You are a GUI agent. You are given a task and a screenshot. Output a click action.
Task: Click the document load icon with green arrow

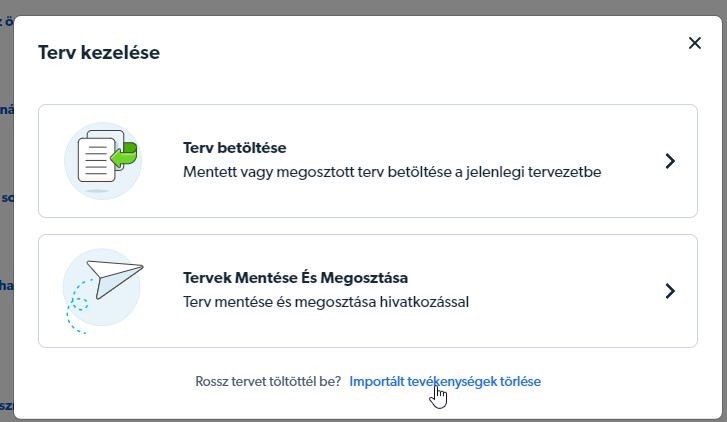coord(103,161)
